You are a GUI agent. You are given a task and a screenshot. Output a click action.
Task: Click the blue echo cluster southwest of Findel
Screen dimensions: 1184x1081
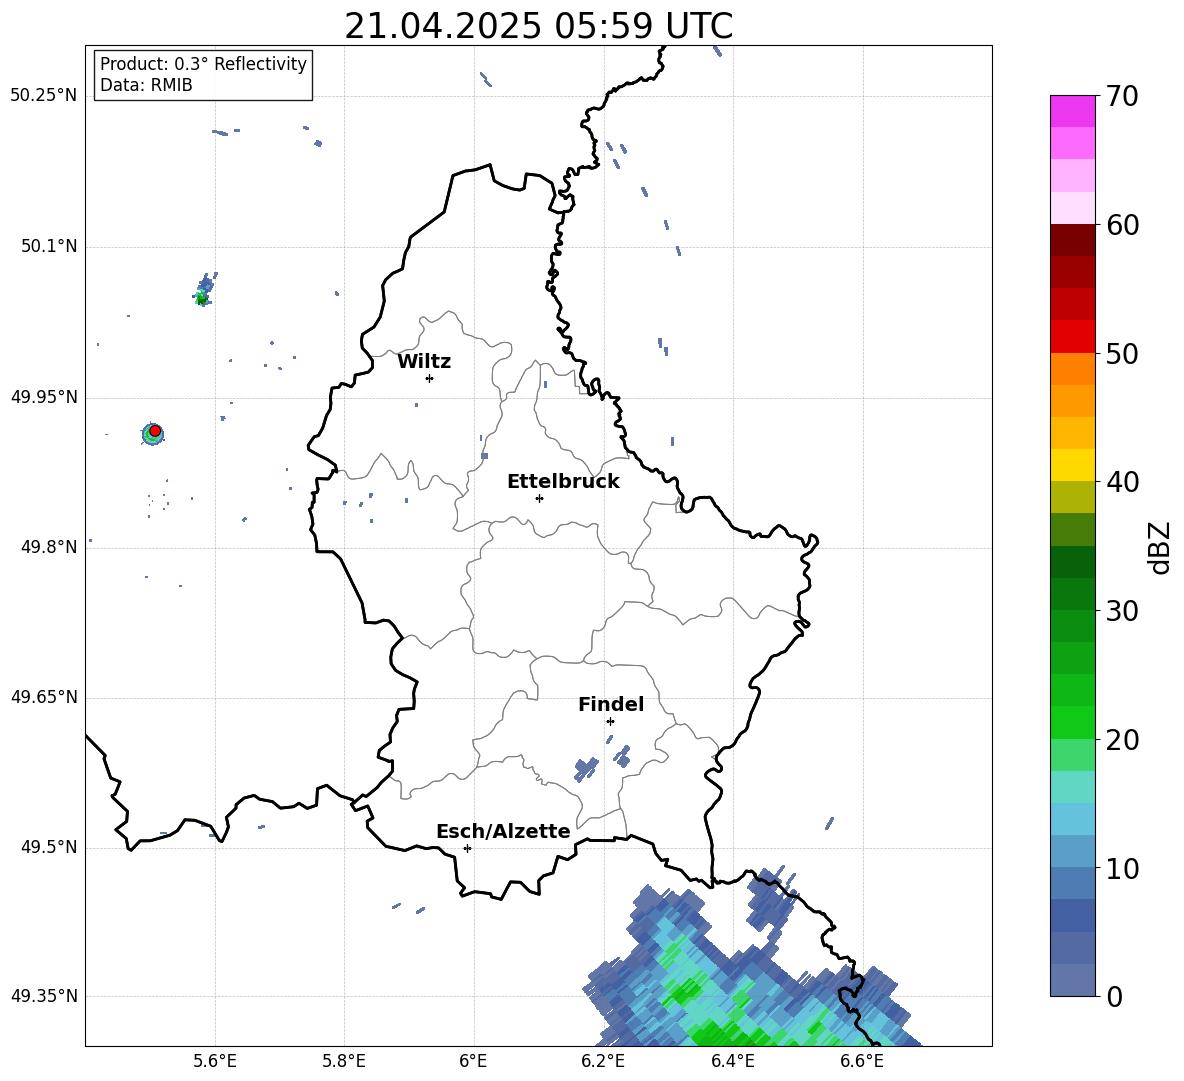[x=586, y=770]
